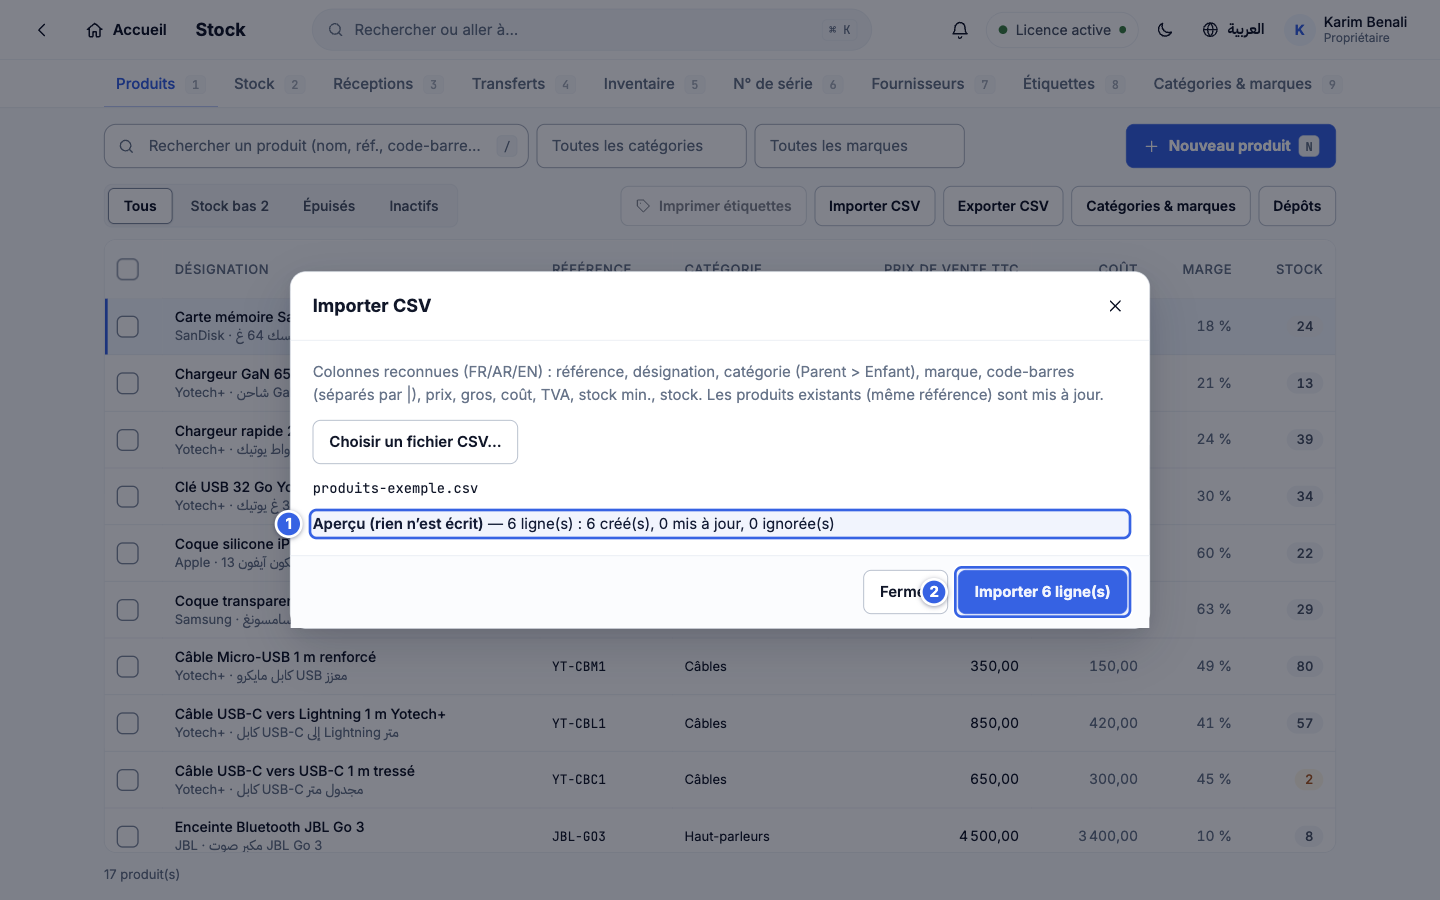Click produits-exemple.csv file name
Viewport: 1440px width, 900px height.
pyautogui.click(x=396, y=488)
